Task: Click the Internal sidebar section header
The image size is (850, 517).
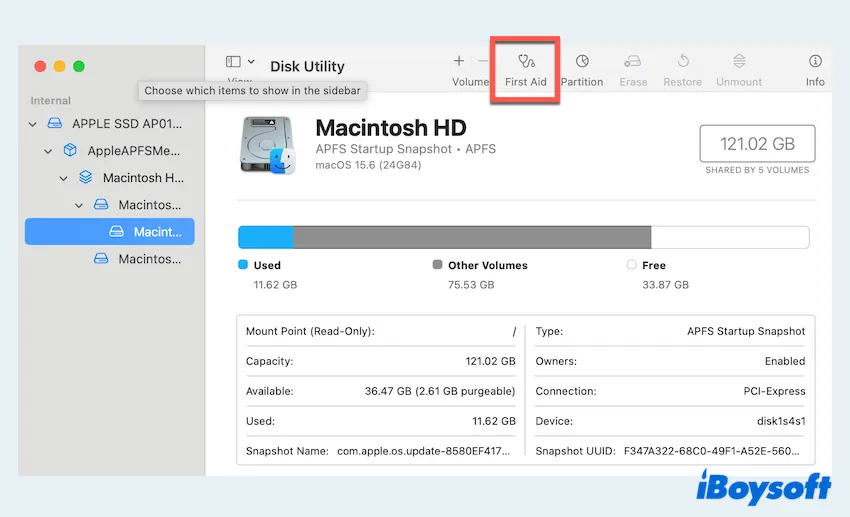Action: (x=50, y=101)
